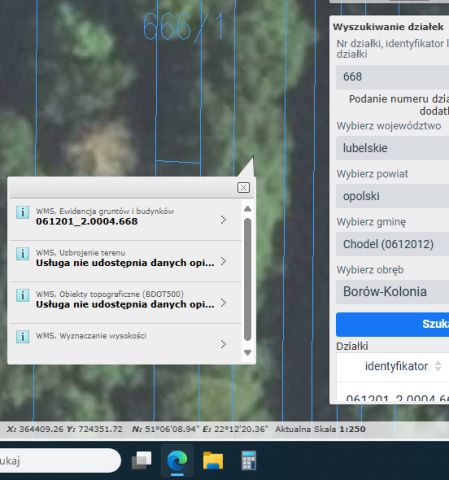Select parcel identifier 061201_2.0004.668
The image size is (449, 480).
click(87, 221)
